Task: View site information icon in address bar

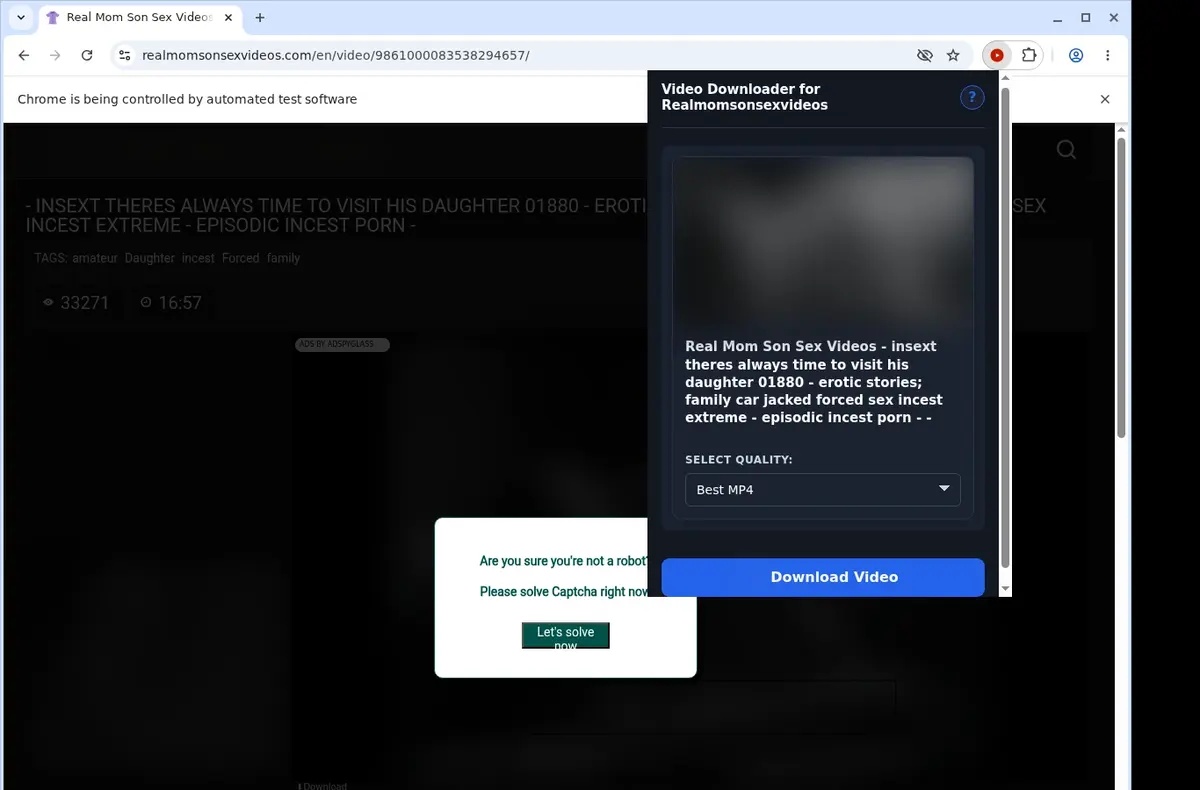Action: point(124,56)
